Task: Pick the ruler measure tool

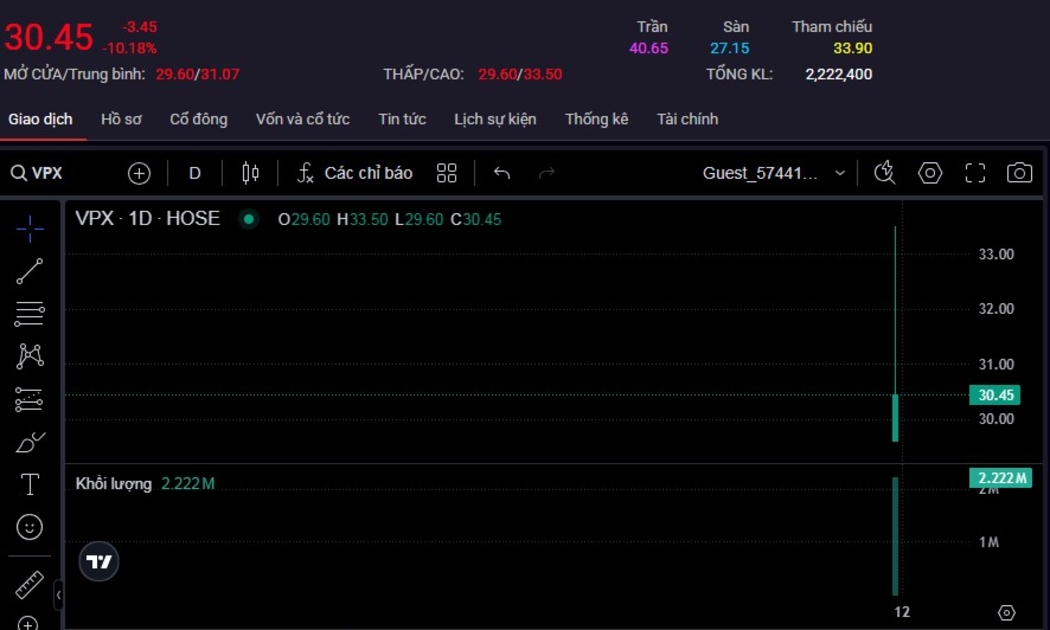Action: click(x=30, y=584)
